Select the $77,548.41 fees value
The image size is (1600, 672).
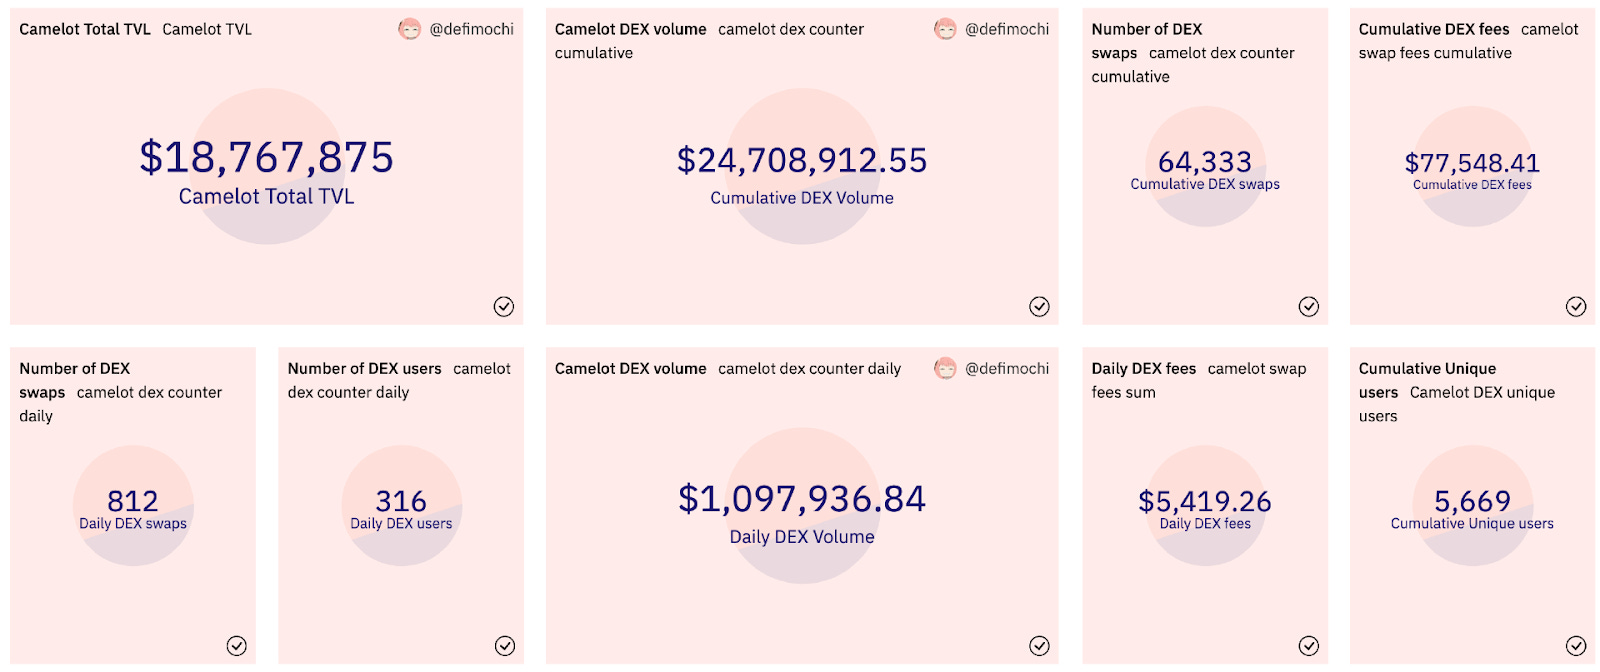(1472, 163)
